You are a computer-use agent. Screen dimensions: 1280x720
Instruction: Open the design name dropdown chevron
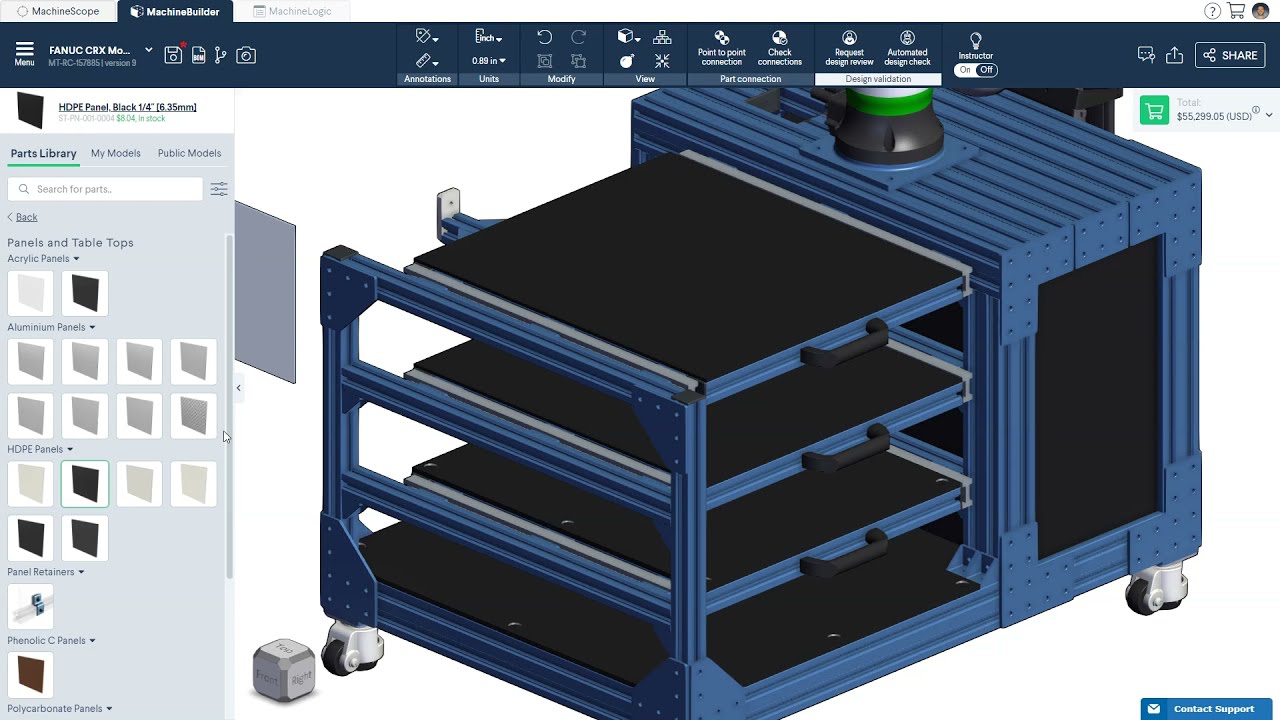(148, 49)
